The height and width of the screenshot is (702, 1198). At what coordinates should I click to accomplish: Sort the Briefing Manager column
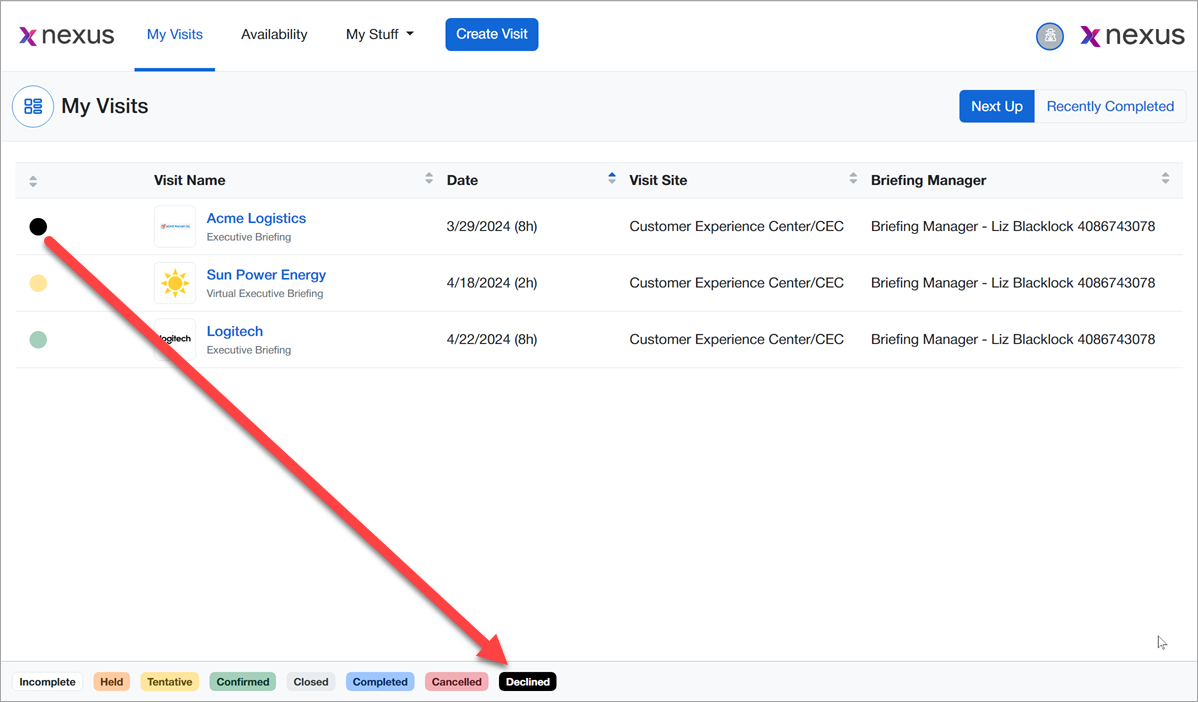click(1165, 178)
